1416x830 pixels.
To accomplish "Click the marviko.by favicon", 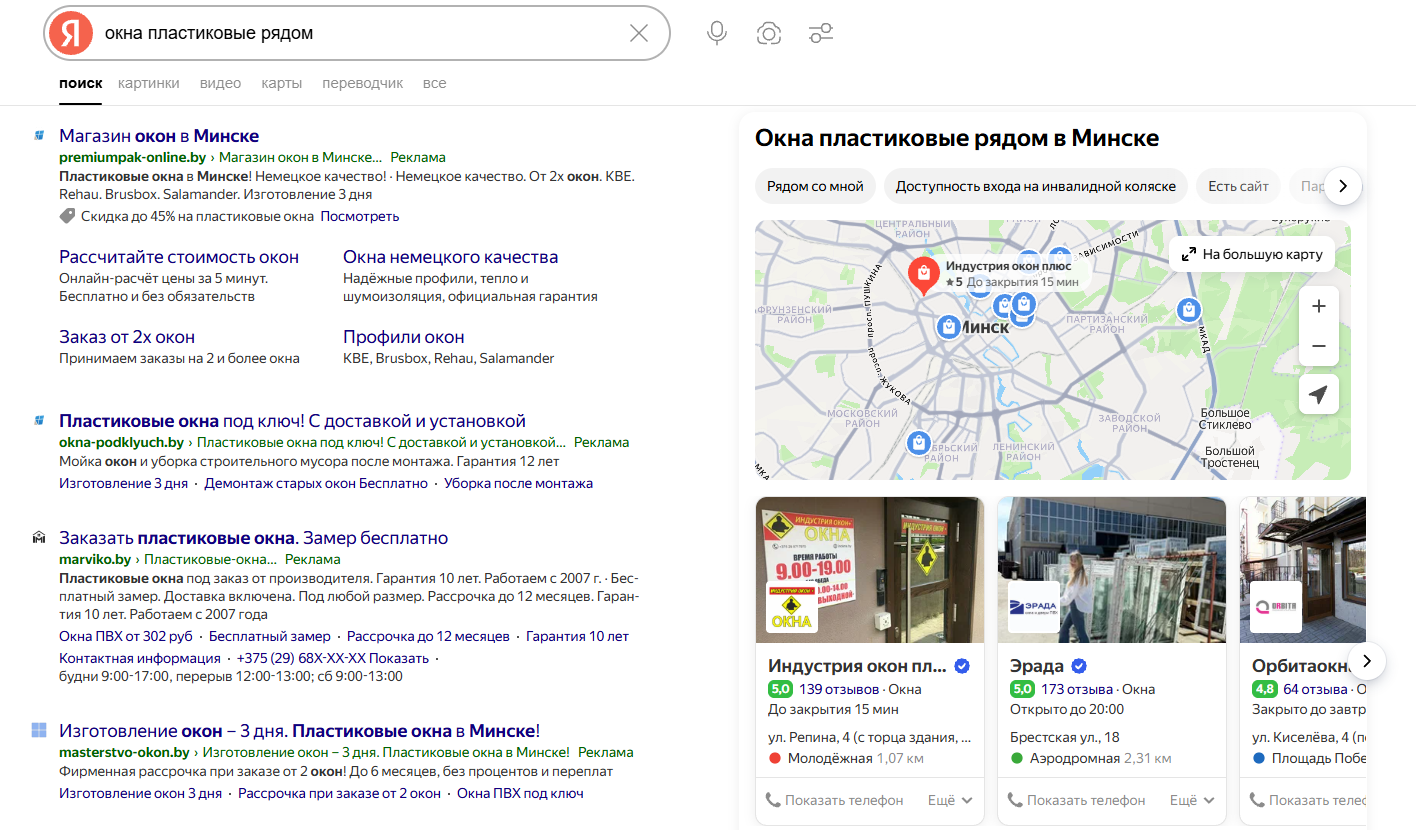I will click(x=39, y=538).
